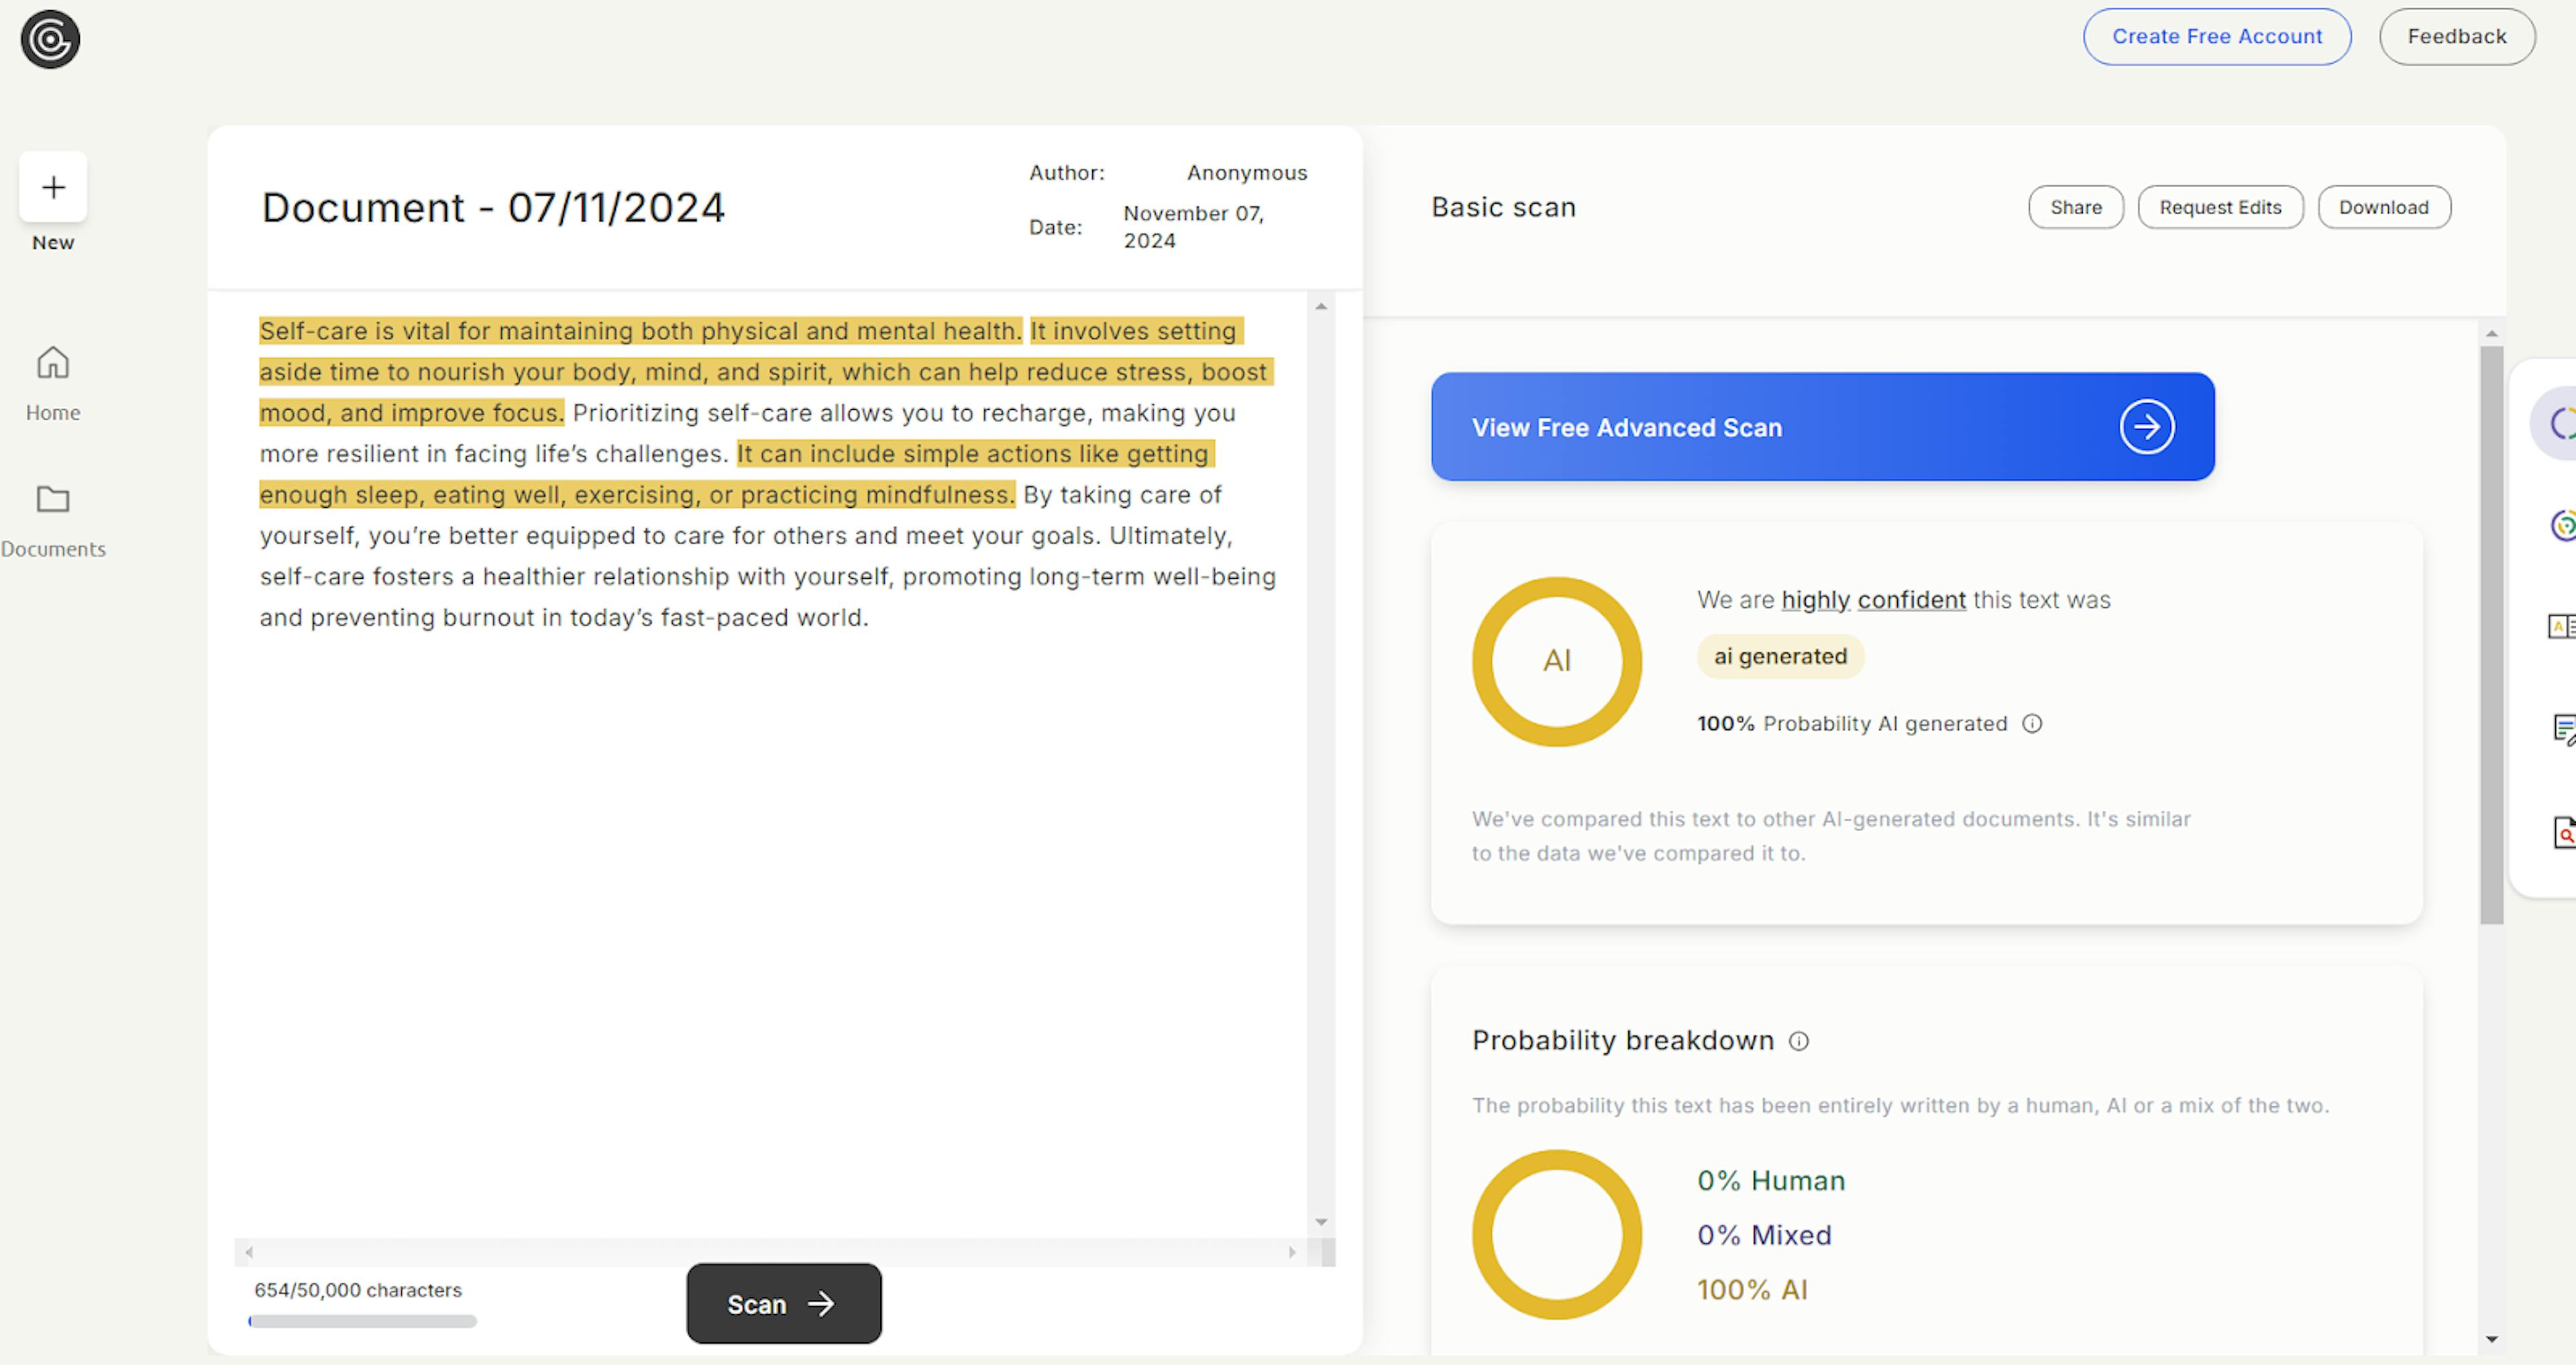The image size is (2576, 1365).
Task: Click arrow circle on View Free Advanced Scan
Action: click(2146, 427)
